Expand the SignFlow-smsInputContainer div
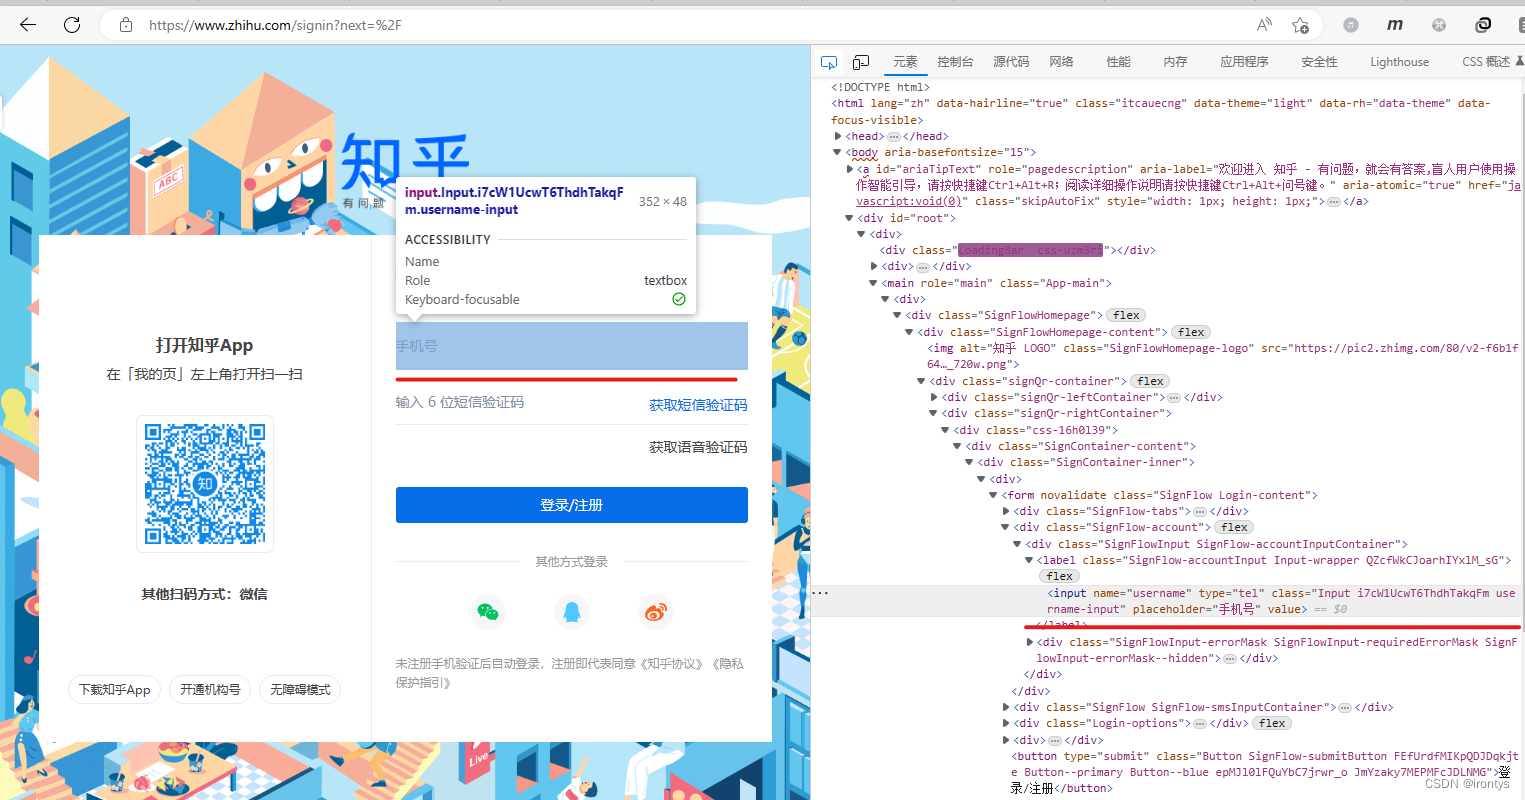 click(1006, 707)
